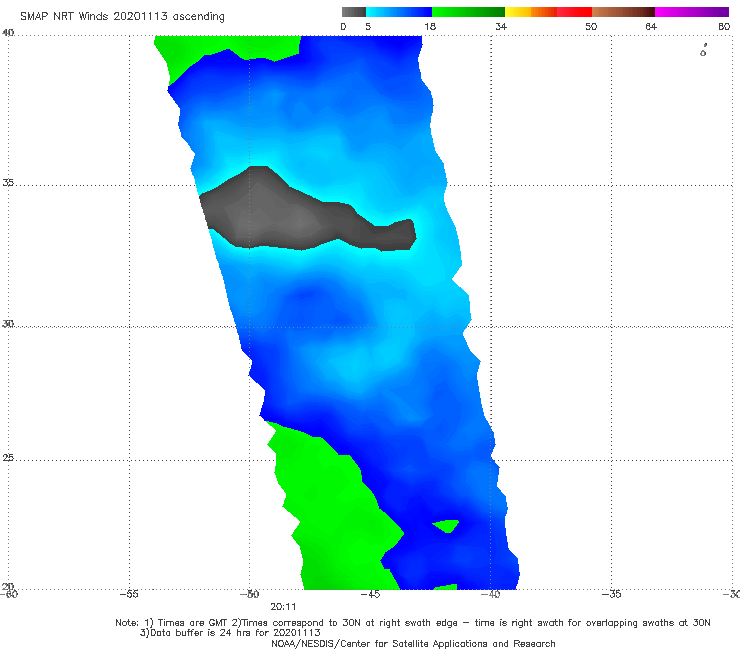
Task: Click the light blue colorbar segment between 5 and 18
Action: [x=399, y=12]
